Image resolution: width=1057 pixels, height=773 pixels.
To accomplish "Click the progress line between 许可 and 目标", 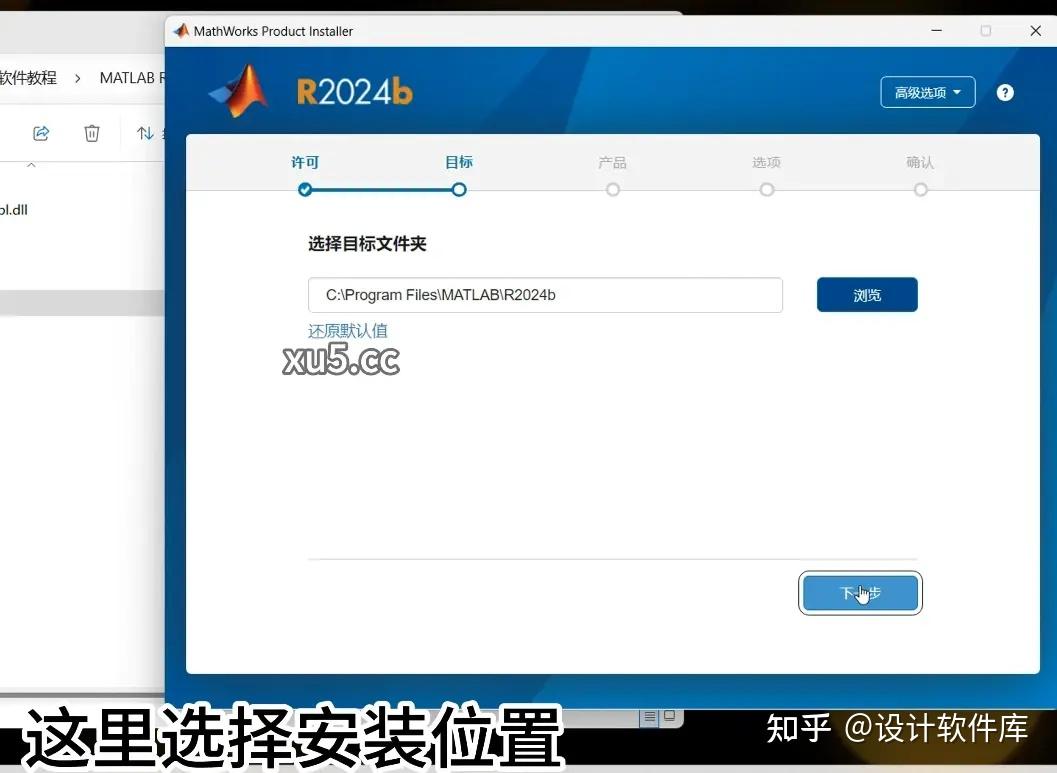I will click(382, 189).
